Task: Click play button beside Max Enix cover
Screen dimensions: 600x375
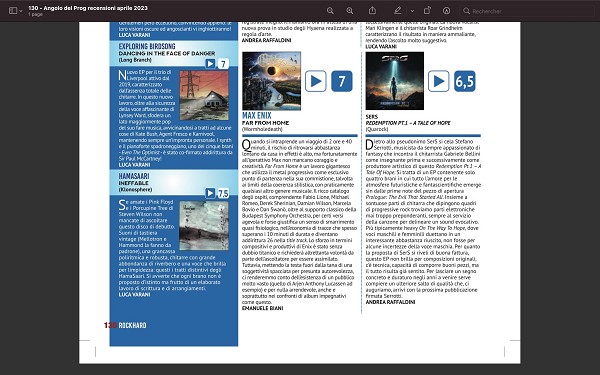Action: [316, 81]
